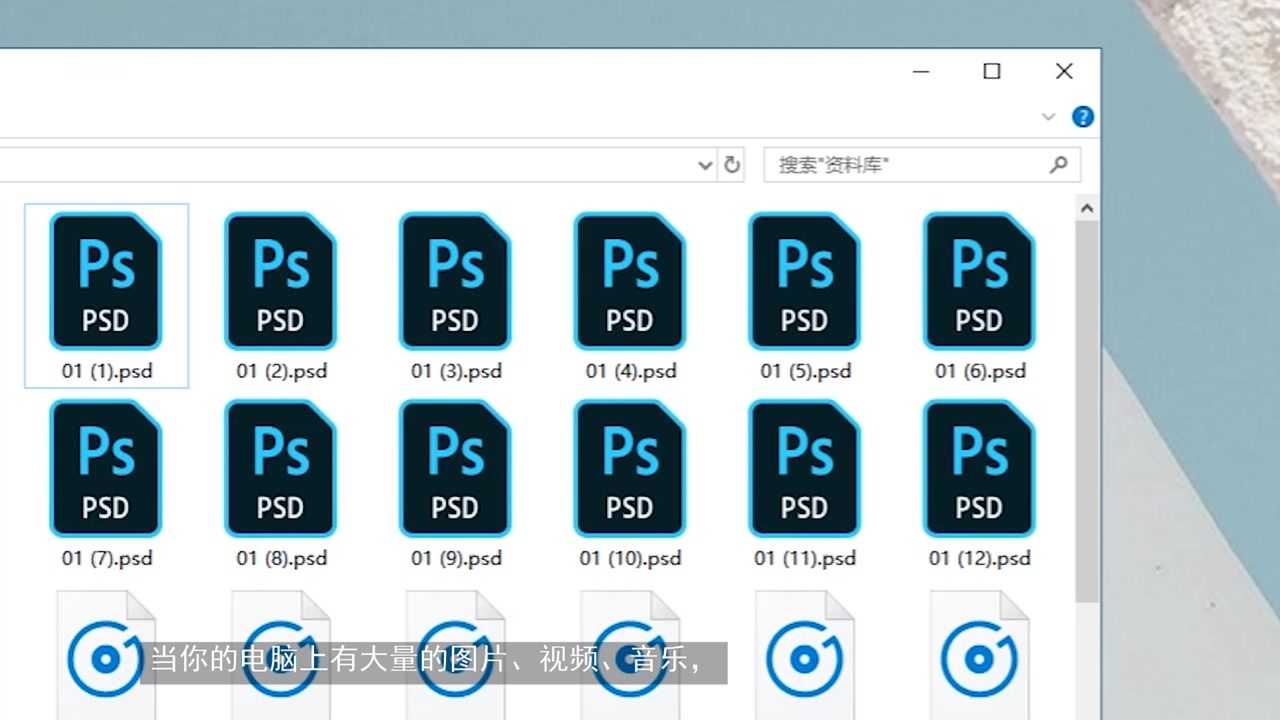Select the 01 (1).psd Photoshop file icon

point(106,281)
